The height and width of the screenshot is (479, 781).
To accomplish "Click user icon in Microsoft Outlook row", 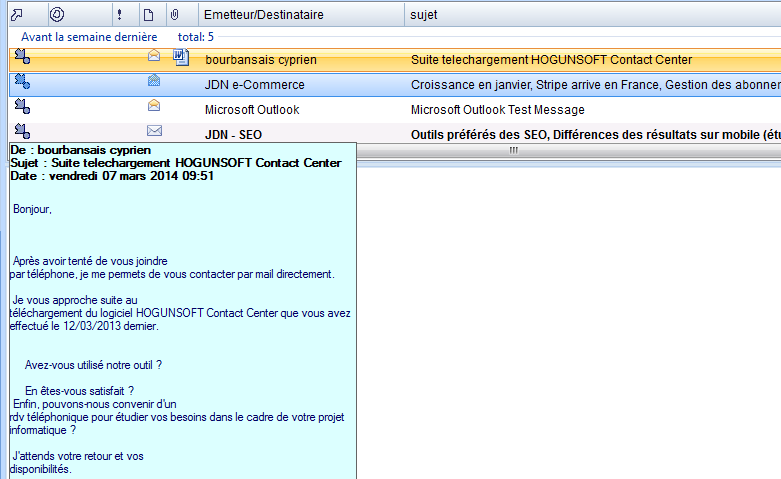I will click(x=22, y=106).
